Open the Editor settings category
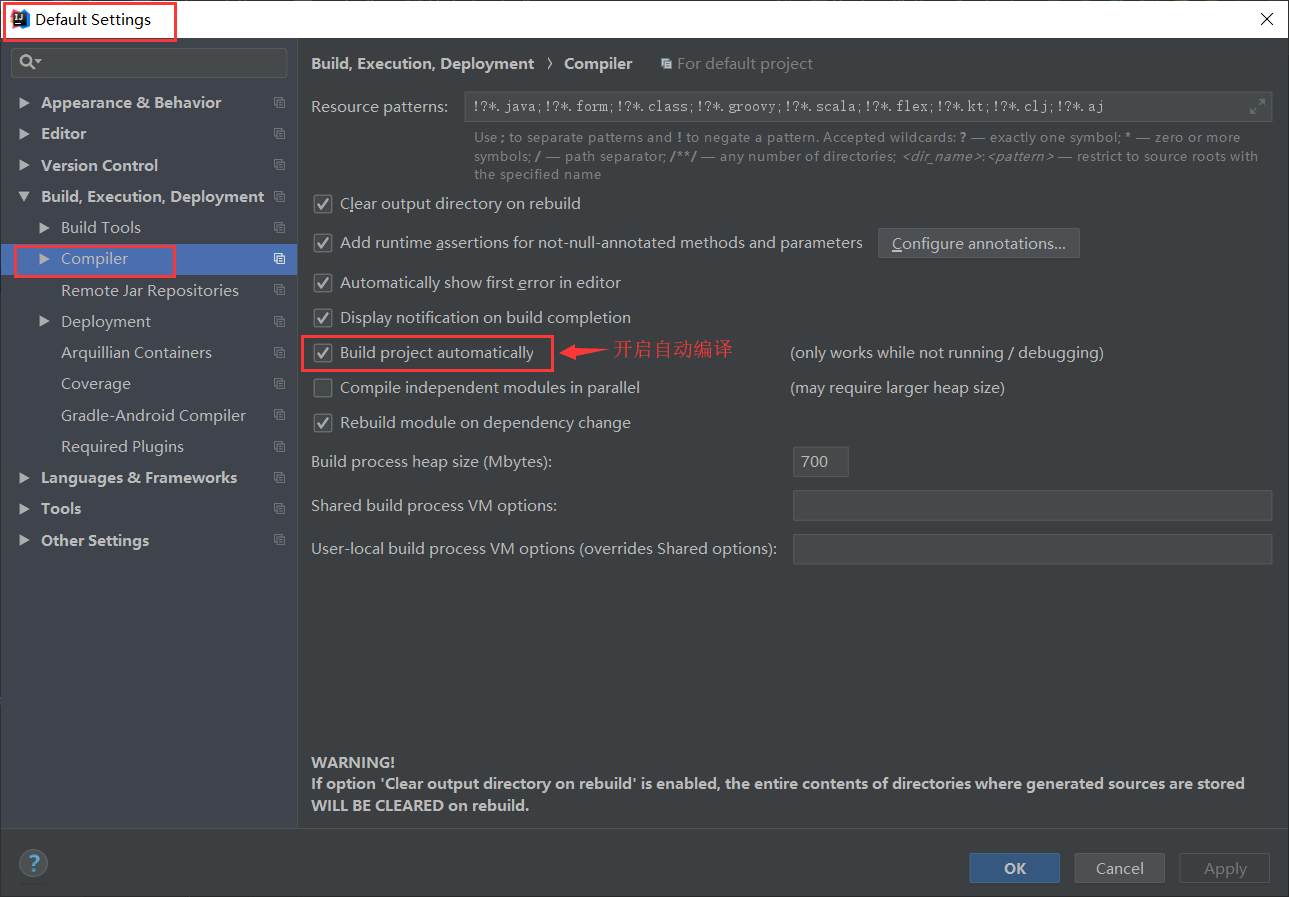The width and height of the screenshot is (1289, 897). point(63,134)
